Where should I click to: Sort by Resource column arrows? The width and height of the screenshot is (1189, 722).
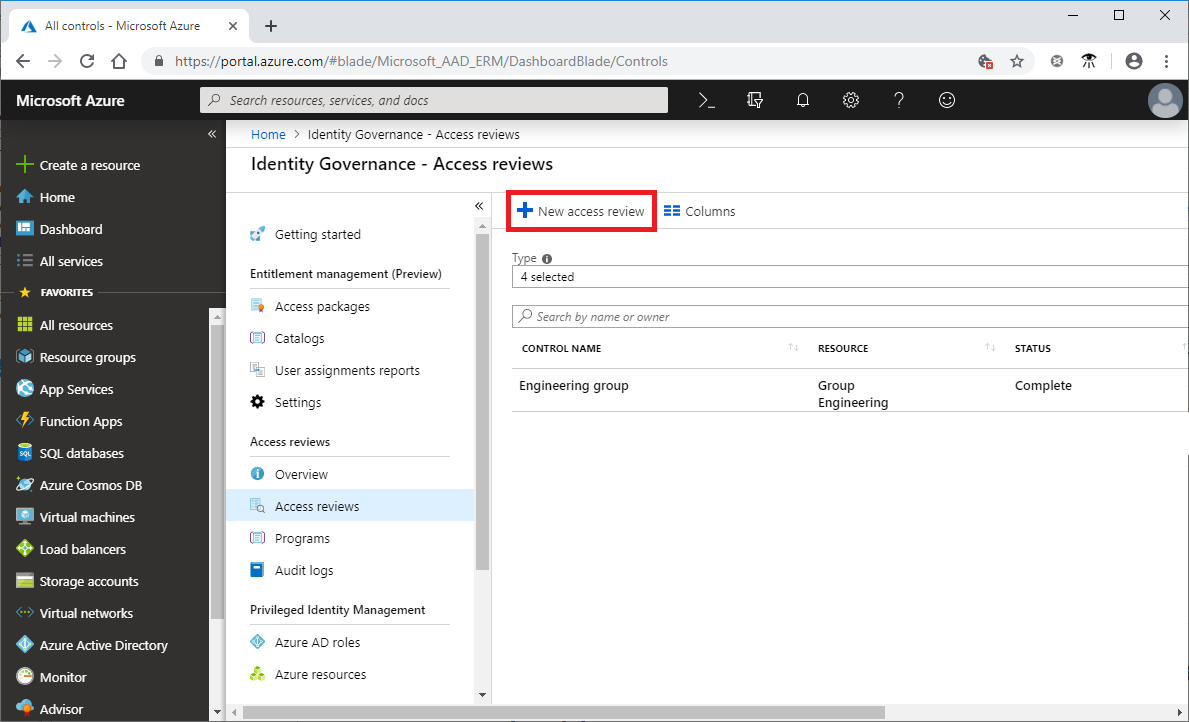[x=990, y=347]
